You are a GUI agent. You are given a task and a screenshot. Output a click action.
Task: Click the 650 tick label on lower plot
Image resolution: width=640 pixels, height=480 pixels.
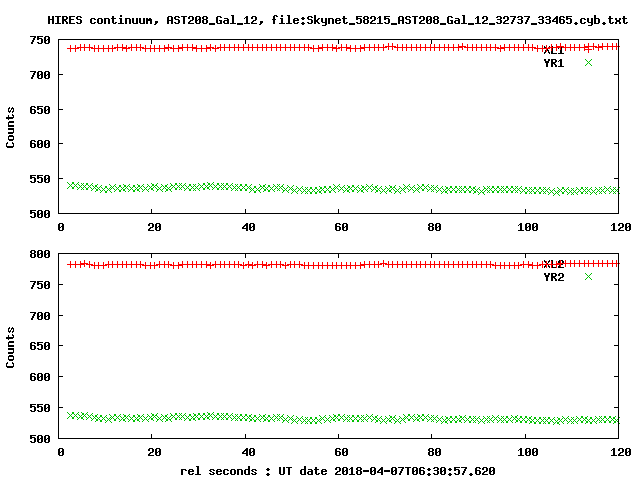pyautogui.click(x=40, y=346)
